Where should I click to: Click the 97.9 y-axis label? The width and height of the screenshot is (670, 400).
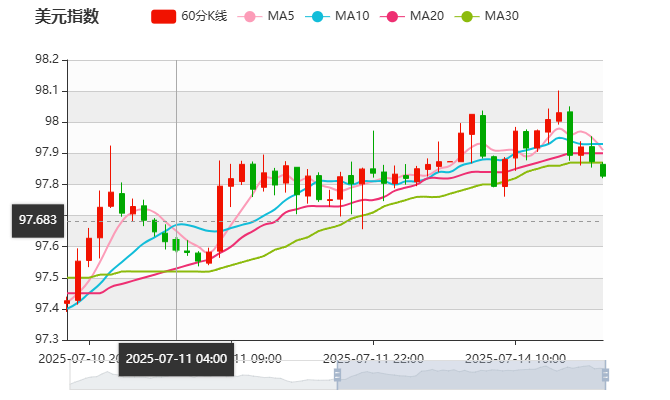point(47,153)
